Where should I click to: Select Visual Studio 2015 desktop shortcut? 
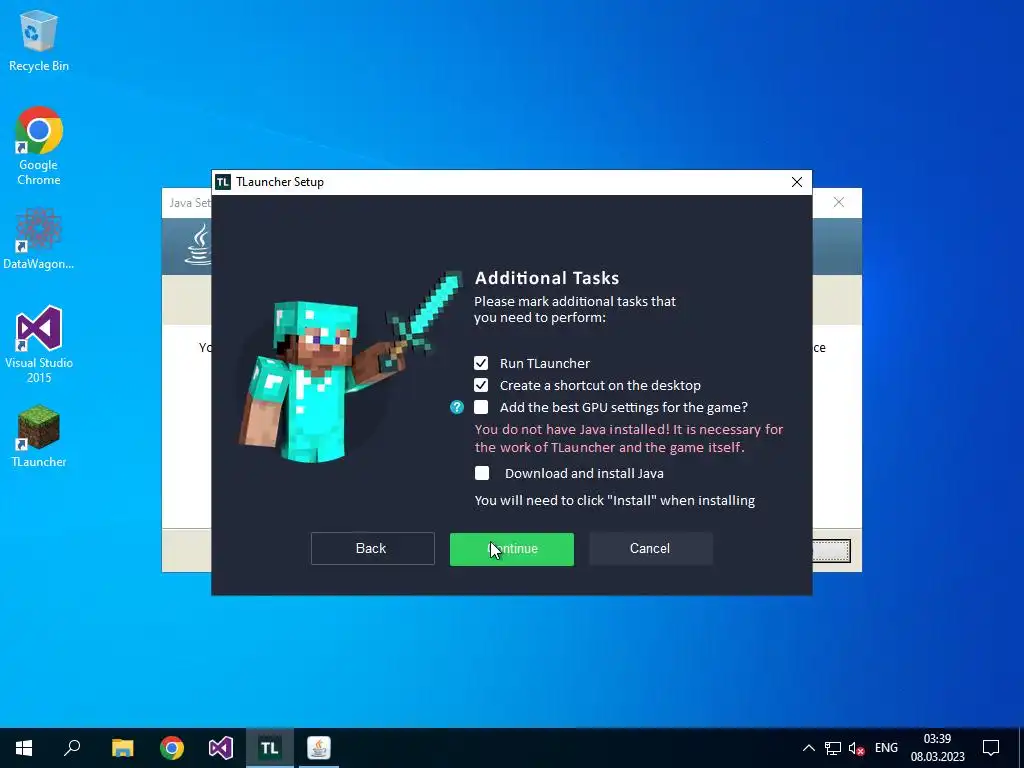click(x=39, y=344)
